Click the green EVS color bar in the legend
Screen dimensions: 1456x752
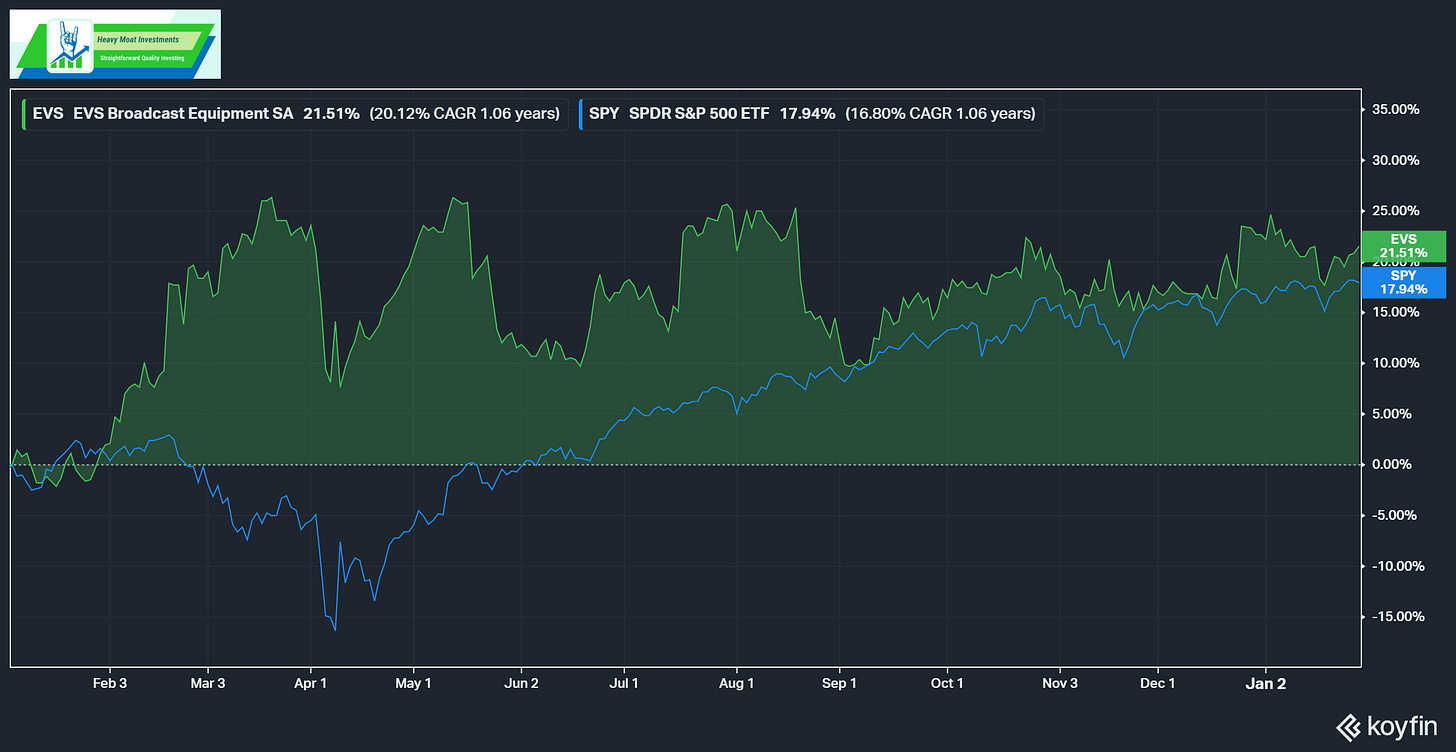click(23, 113)
